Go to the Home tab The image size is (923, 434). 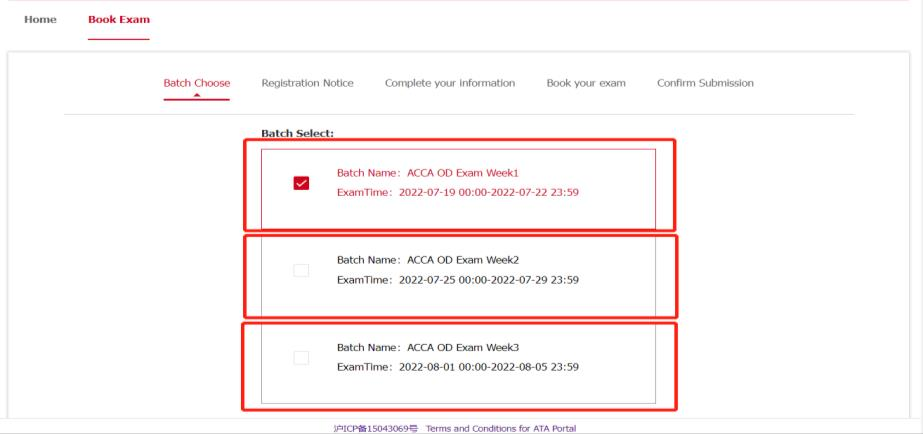point(40,20)
